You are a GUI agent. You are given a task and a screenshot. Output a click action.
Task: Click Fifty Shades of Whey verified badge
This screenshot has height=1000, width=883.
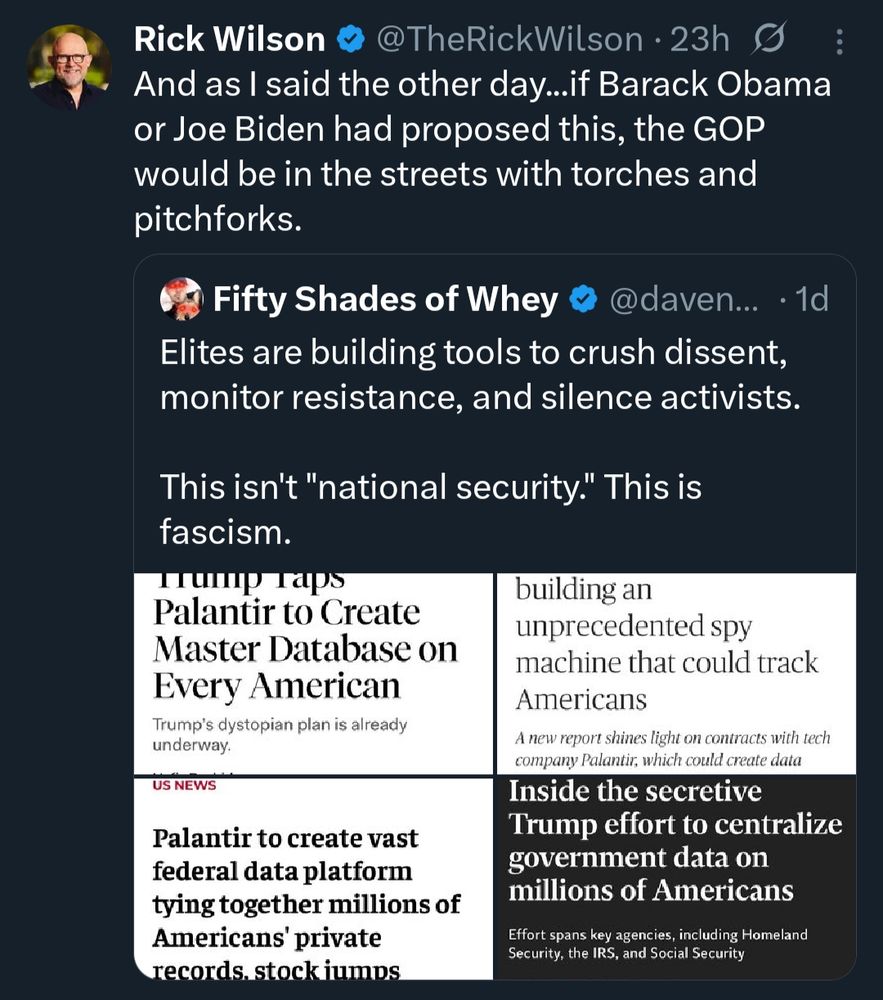coord(582,299)
